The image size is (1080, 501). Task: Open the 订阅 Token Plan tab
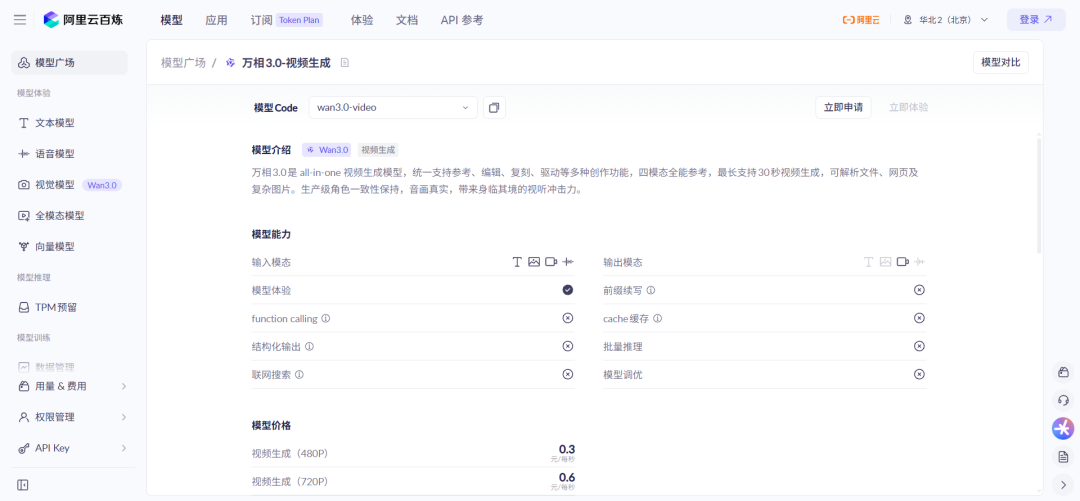click(286, 20)
